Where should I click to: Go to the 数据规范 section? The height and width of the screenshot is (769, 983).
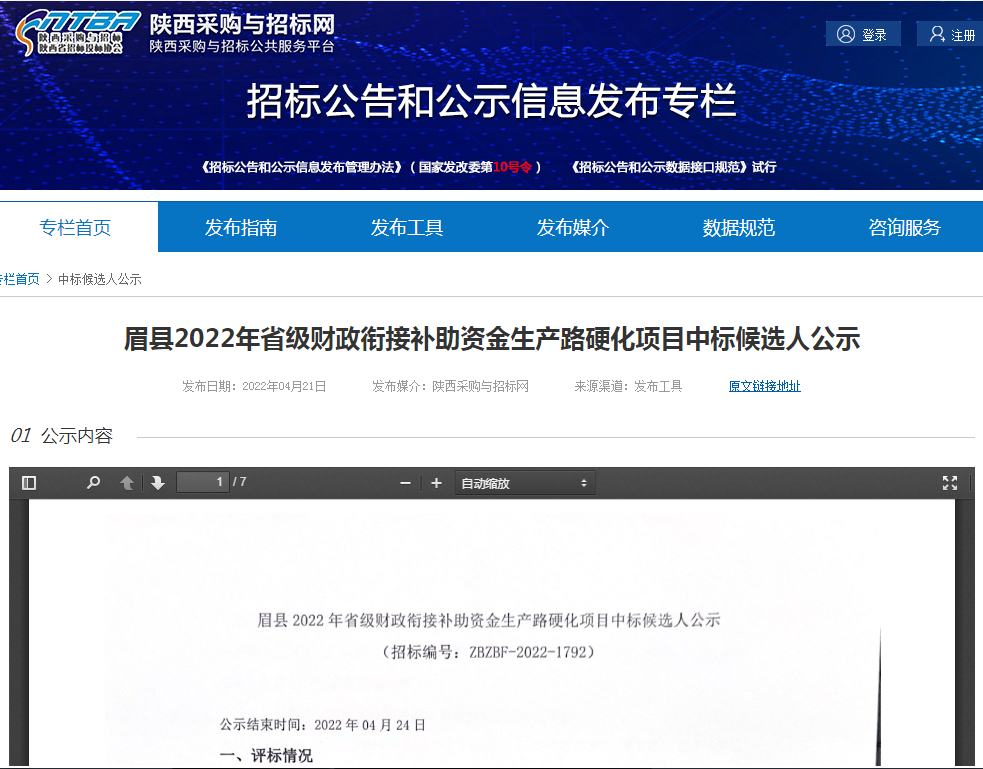(x=739, y=228)
